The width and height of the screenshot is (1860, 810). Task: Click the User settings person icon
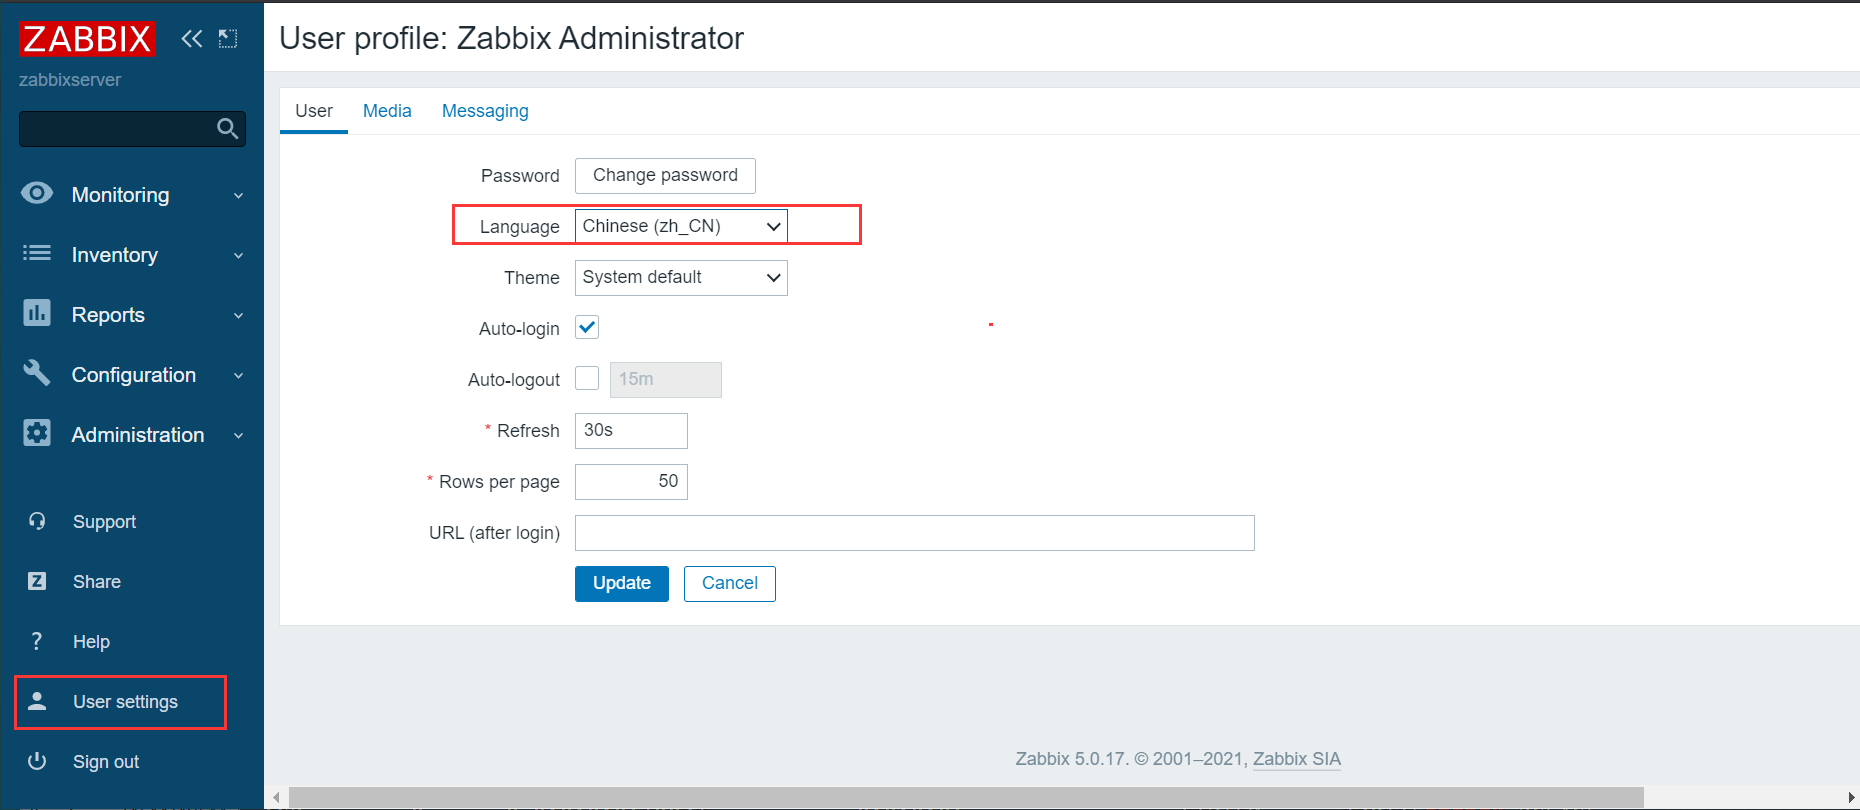37,701
